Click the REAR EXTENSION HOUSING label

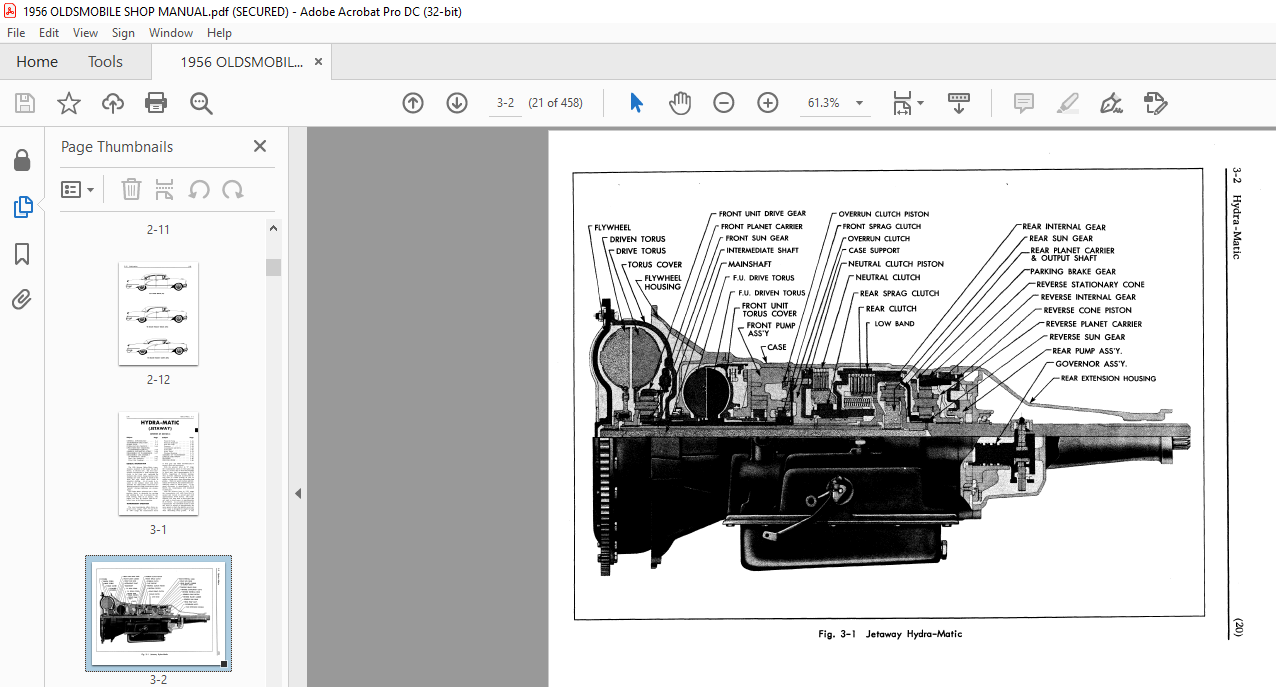[1108, 379]
